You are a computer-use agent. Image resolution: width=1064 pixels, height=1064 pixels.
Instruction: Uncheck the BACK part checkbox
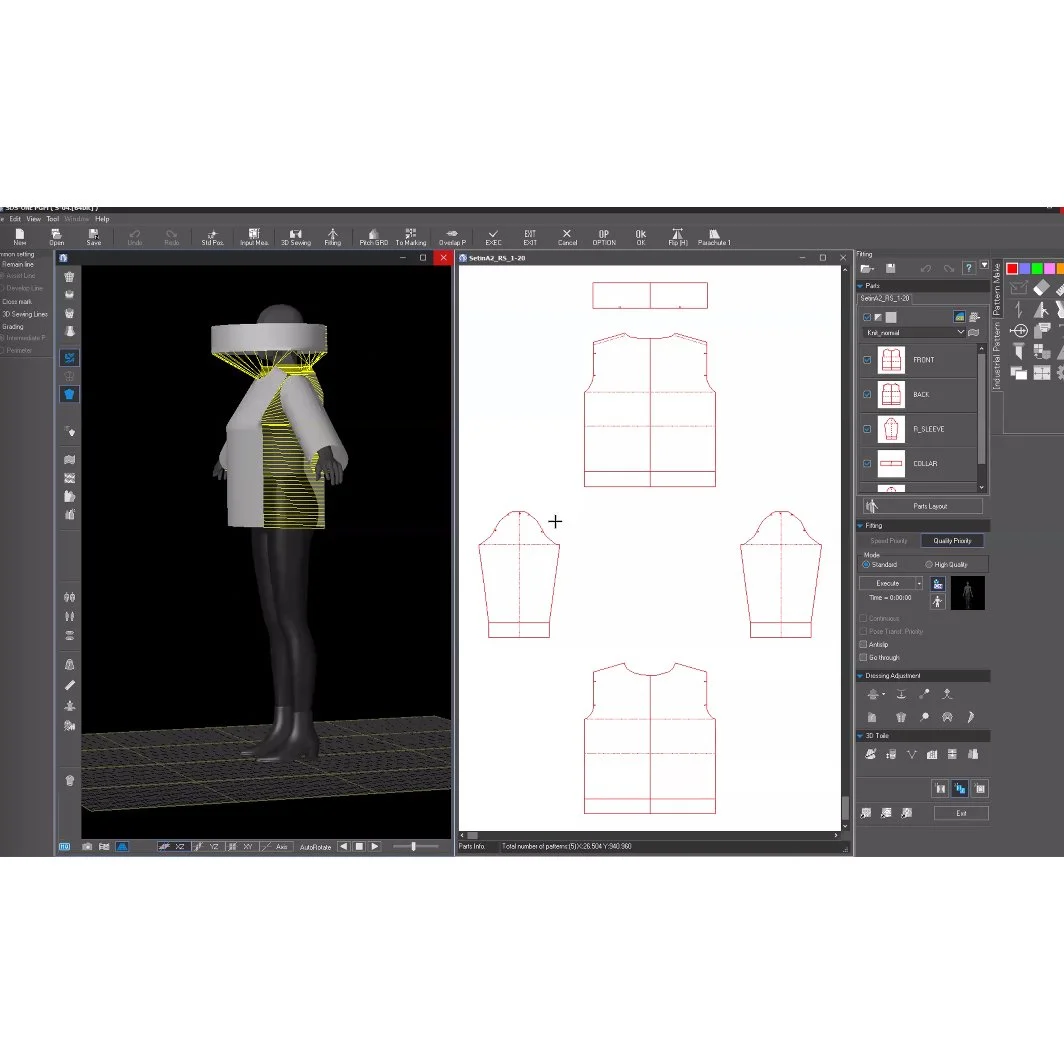(x=867, y=394)
